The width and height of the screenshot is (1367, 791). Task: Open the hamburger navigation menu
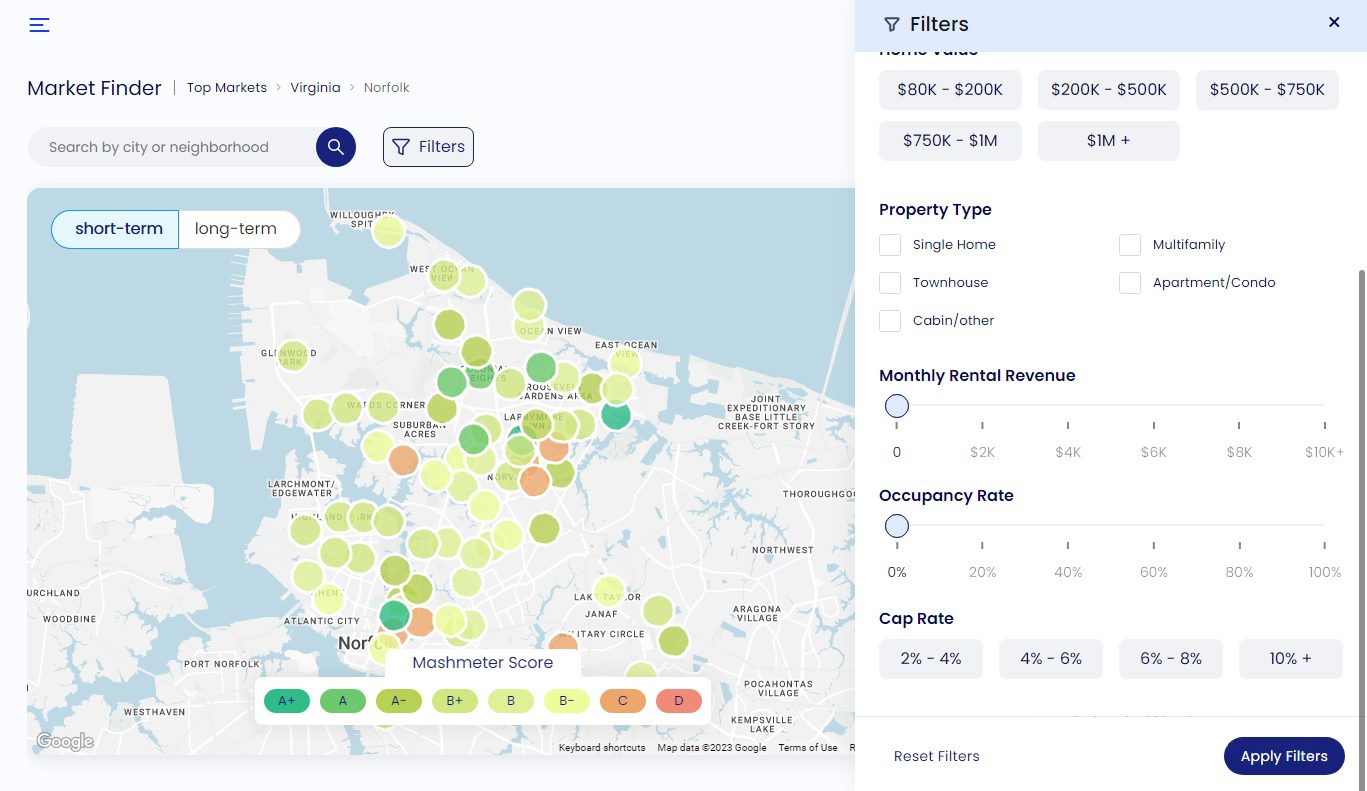(39, 25)
